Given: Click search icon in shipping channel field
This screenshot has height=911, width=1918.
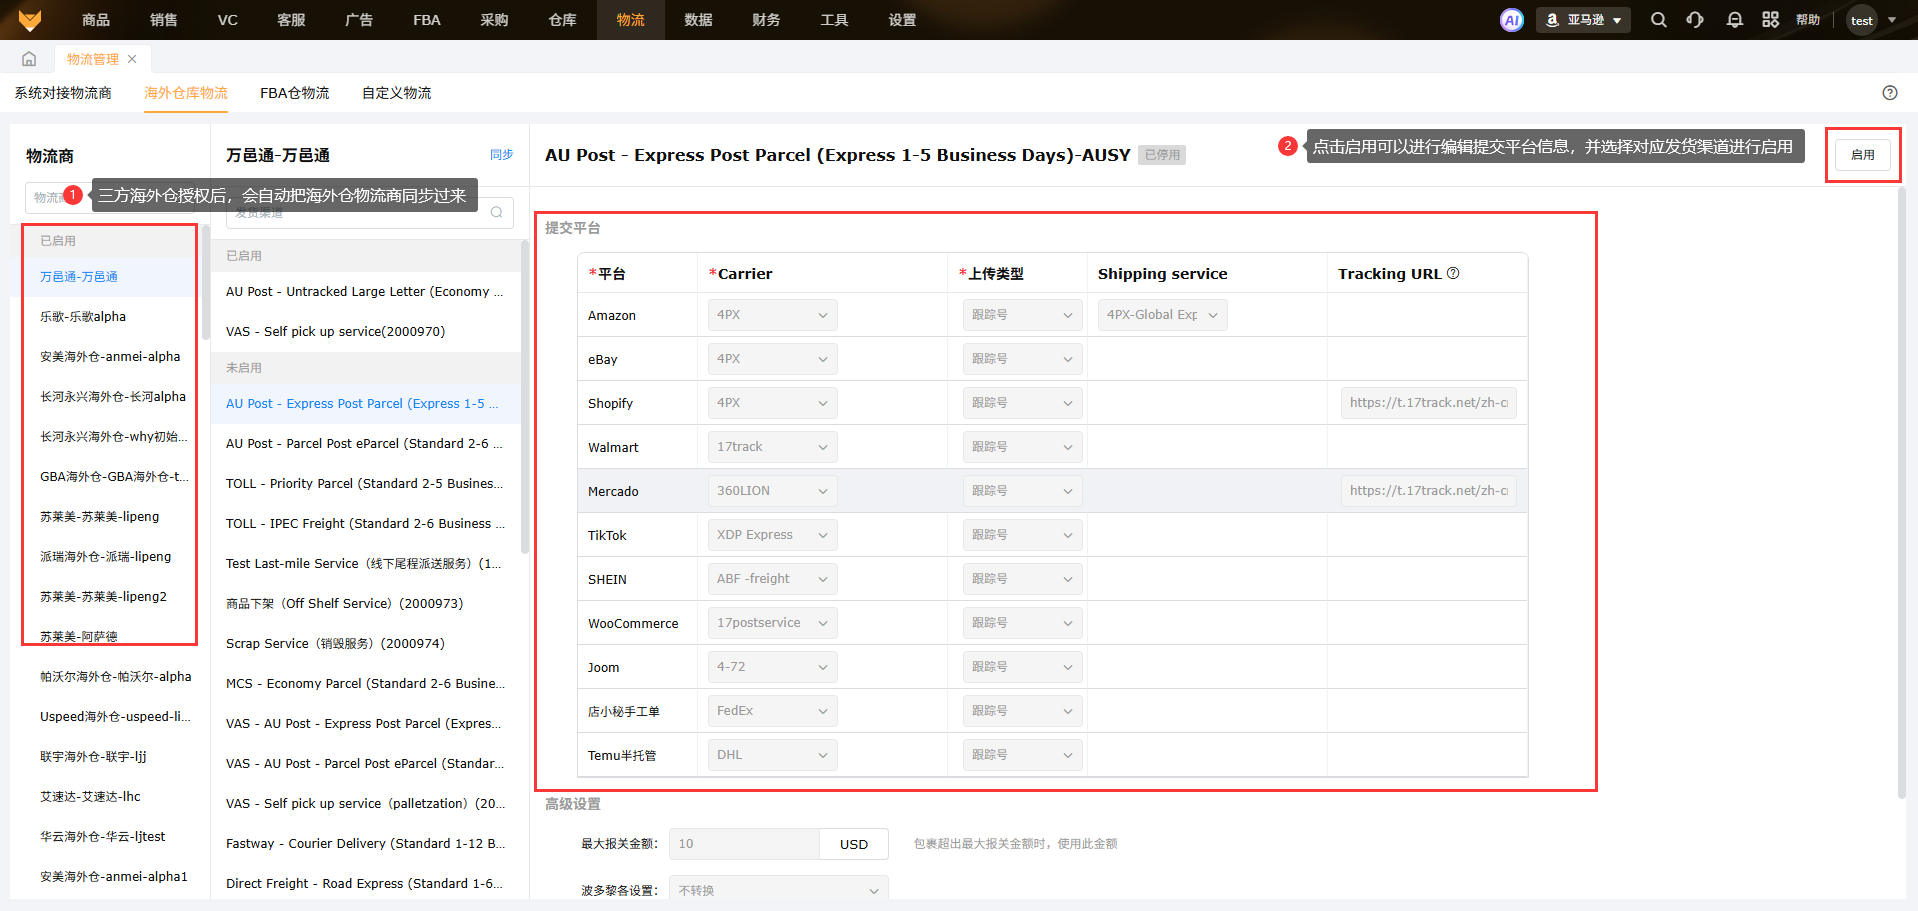Looking at the screenshot, I should [x=496, y=212].
